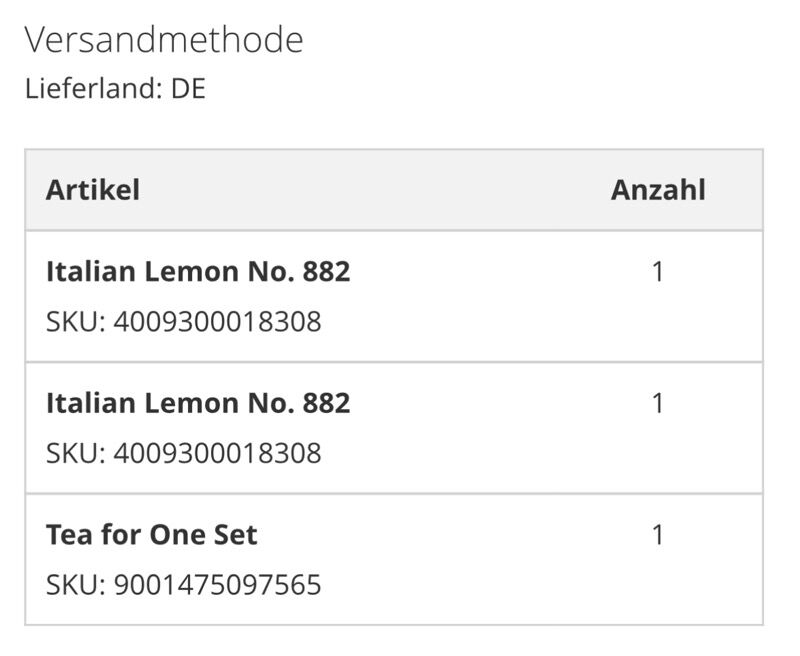Click the Tea for One Set table row

394,559
